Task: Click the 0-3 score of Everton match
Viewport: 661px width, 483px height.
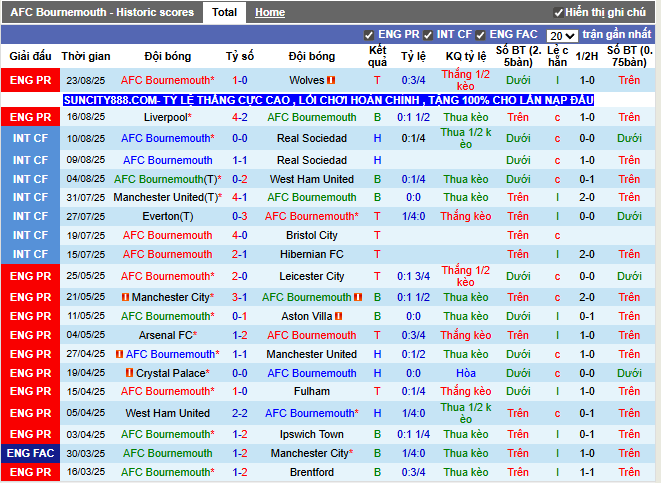Action: (x=239, y=216)
